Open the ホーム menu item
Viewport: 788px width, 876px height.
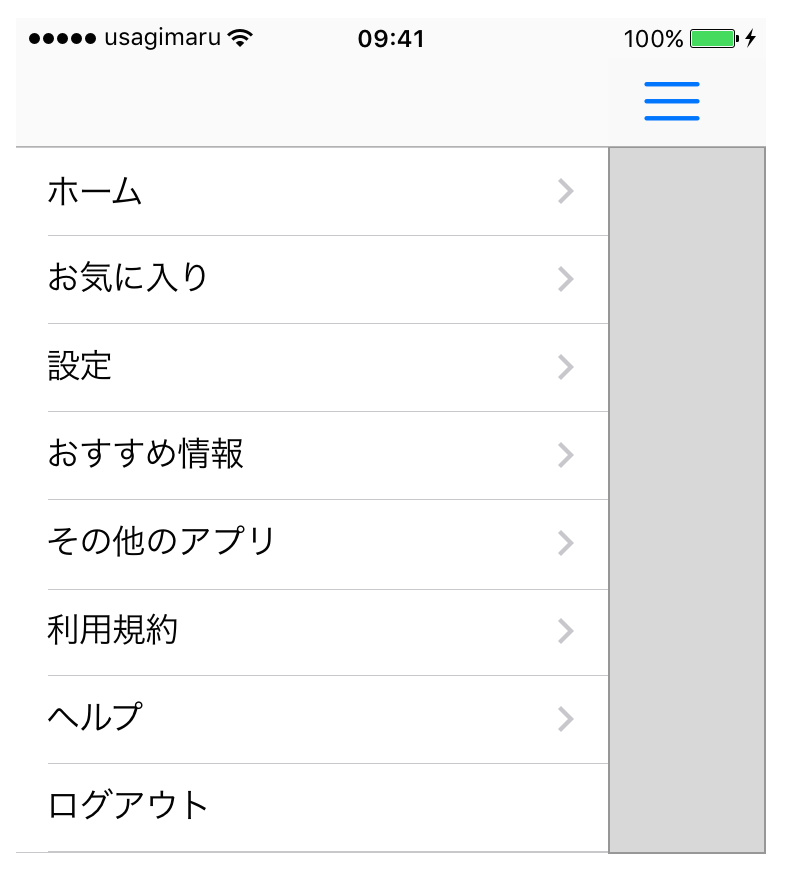coord(96,191)
